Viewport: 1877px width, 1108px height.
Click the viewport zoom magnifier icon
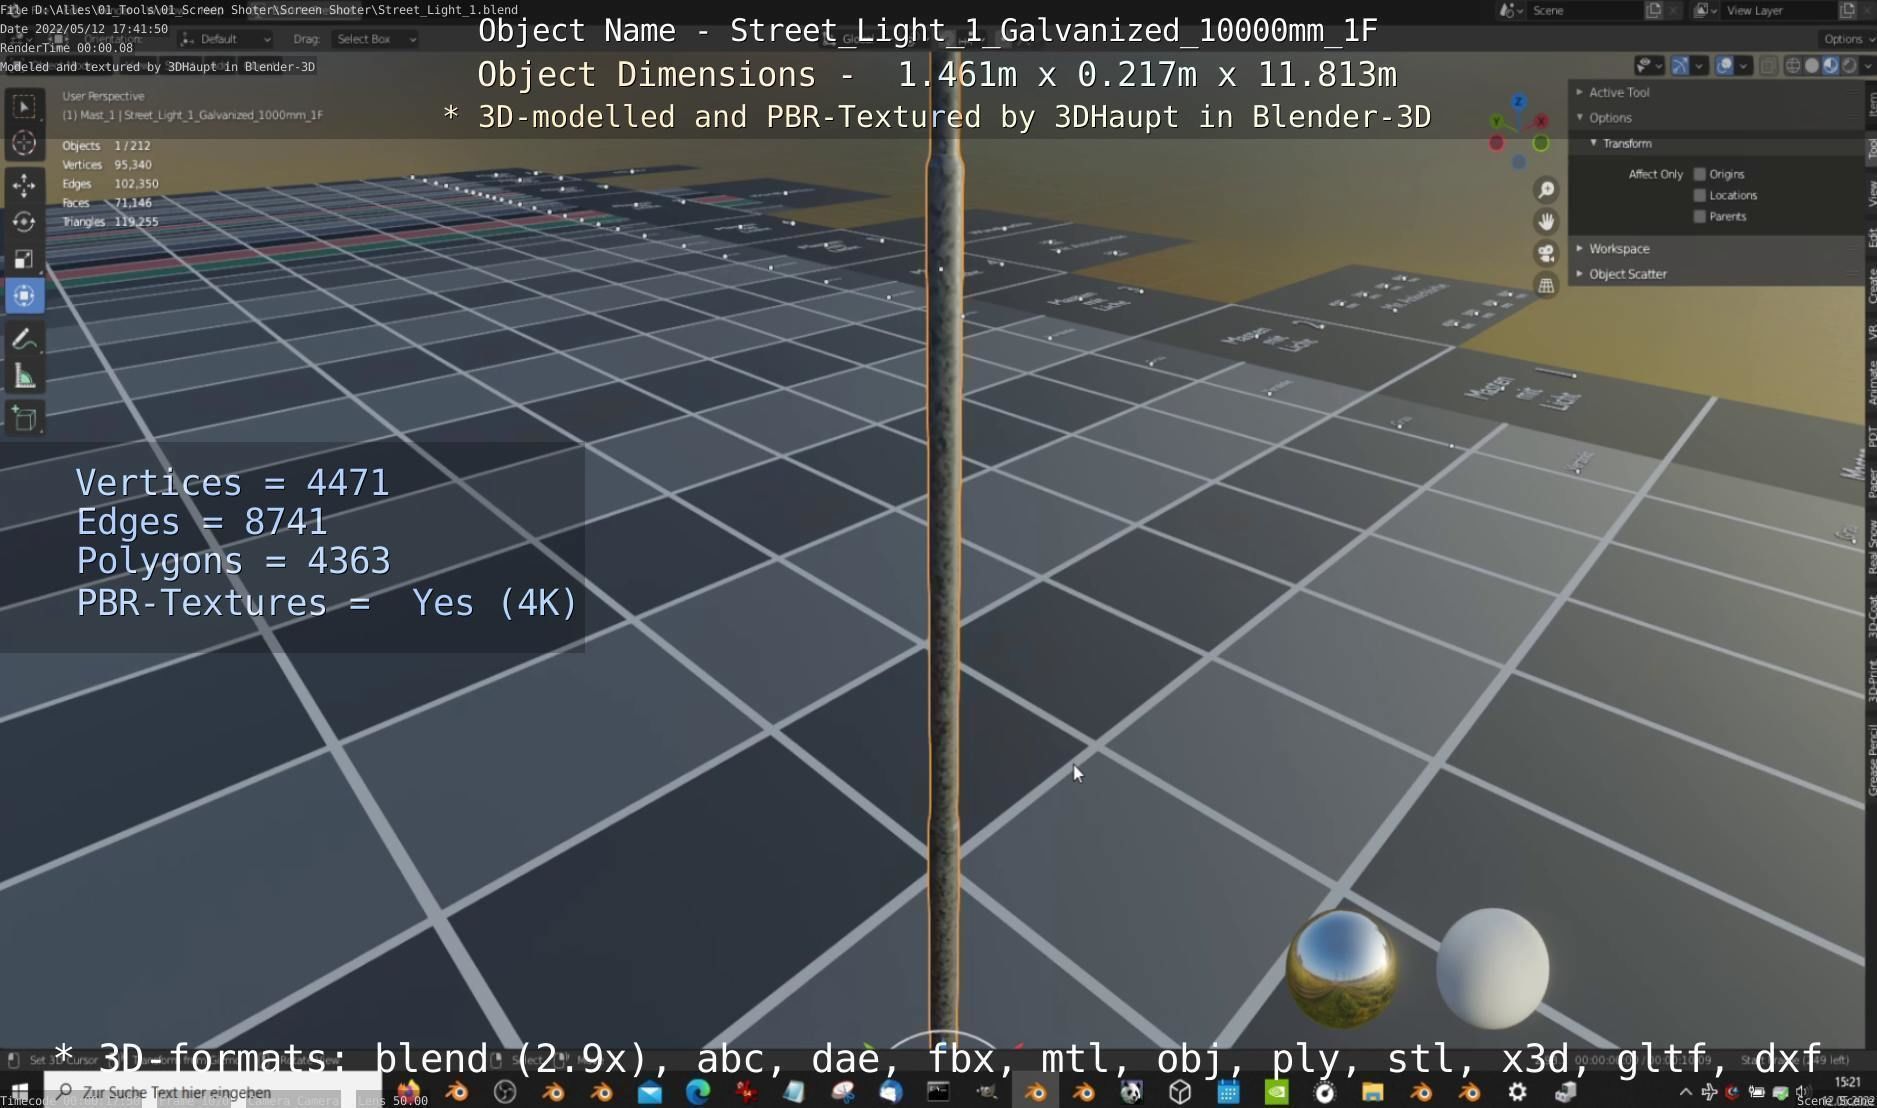1546,190
